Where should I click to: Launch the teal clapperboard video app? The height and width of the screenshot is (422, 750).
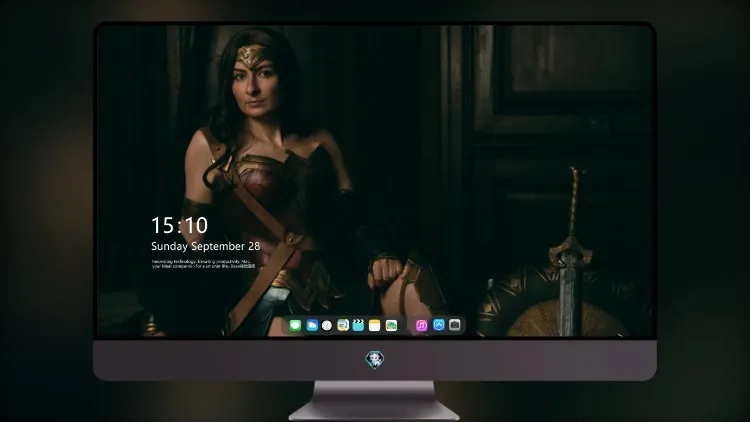click(358, 325)
